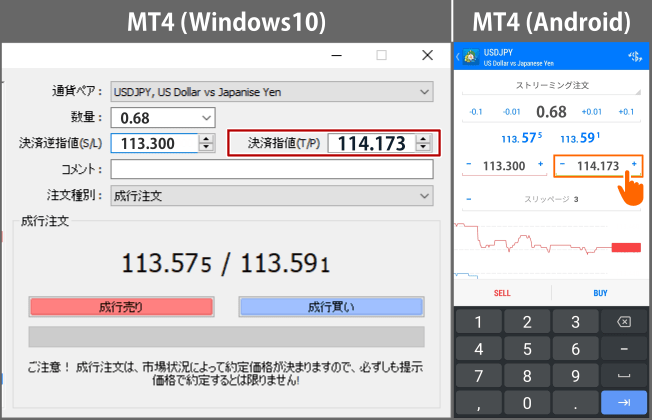Viewport: 652px width, 420px height.
Task: Click the 成行売り sell by market button
Action: [x=121, y=307]
